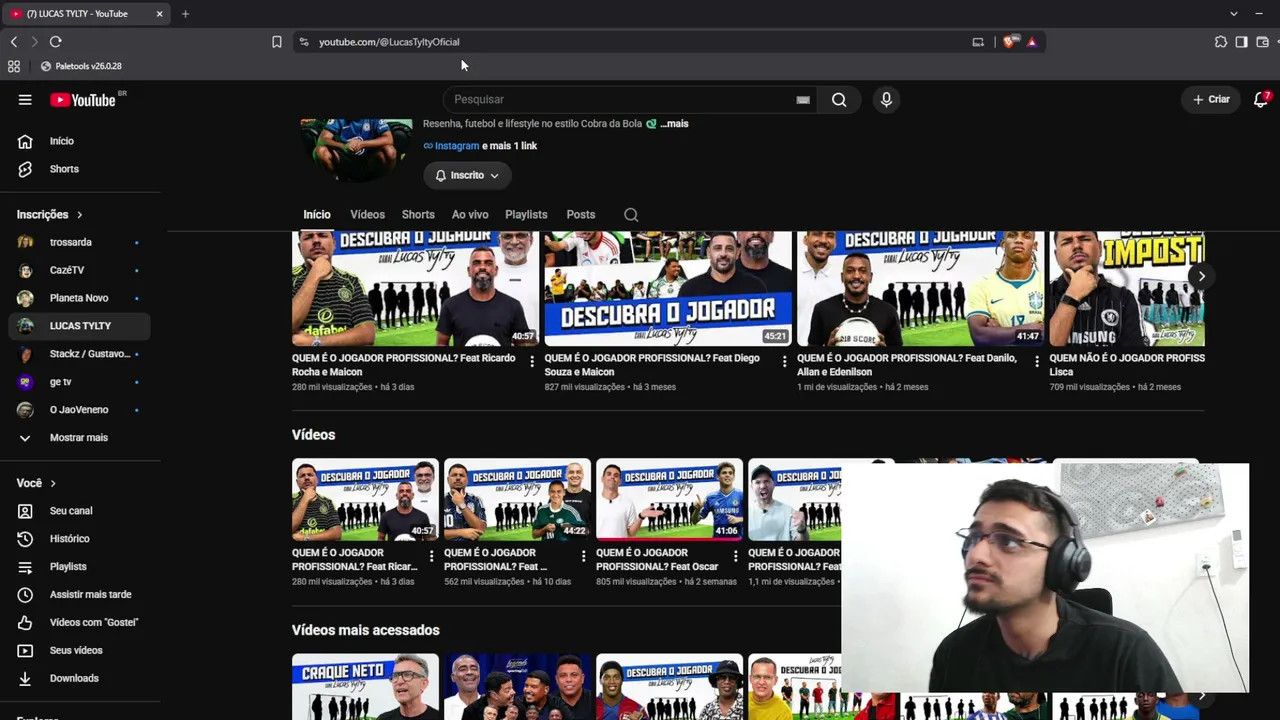This screenshot has height=720, width=1280.
Task: Show next videos in the featured carousel
Action: 1202,277
